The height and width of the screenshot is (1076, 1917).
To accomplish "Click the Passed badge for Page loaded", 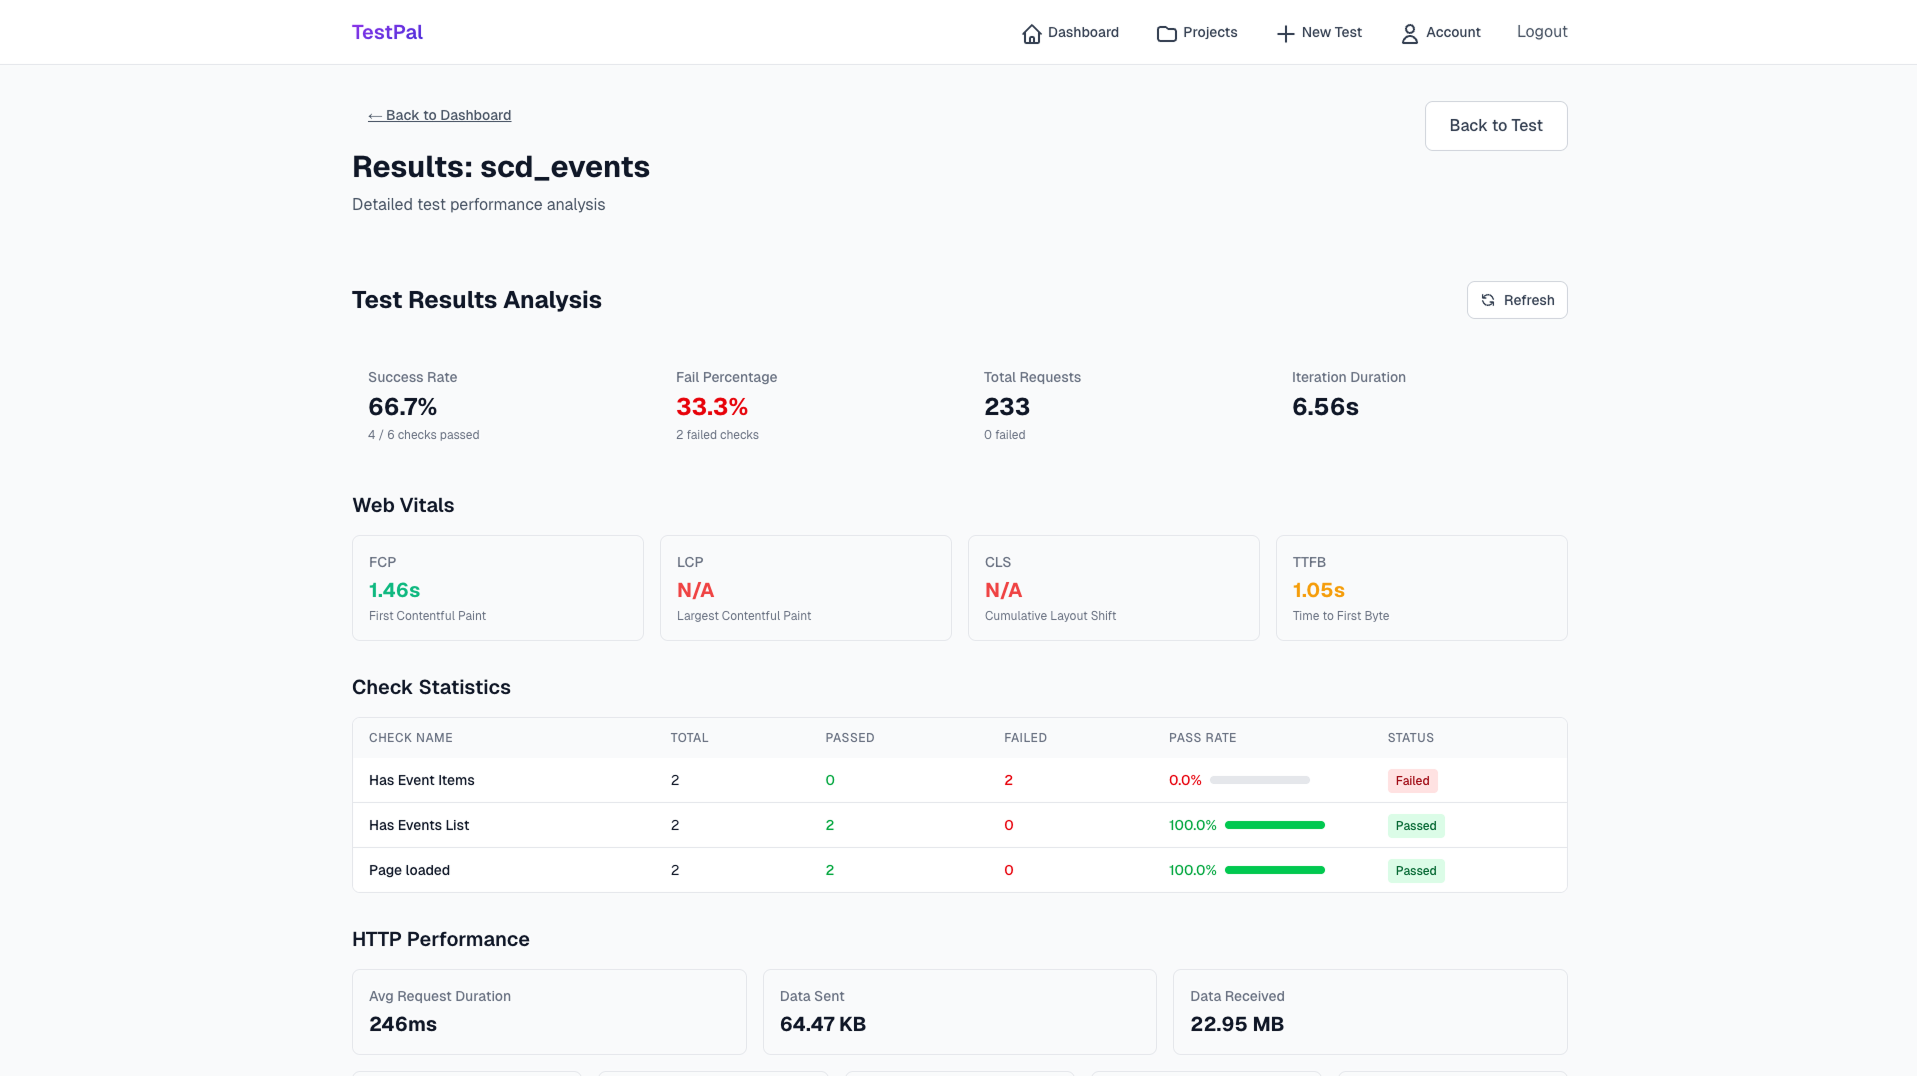I will pos(1415,870).
